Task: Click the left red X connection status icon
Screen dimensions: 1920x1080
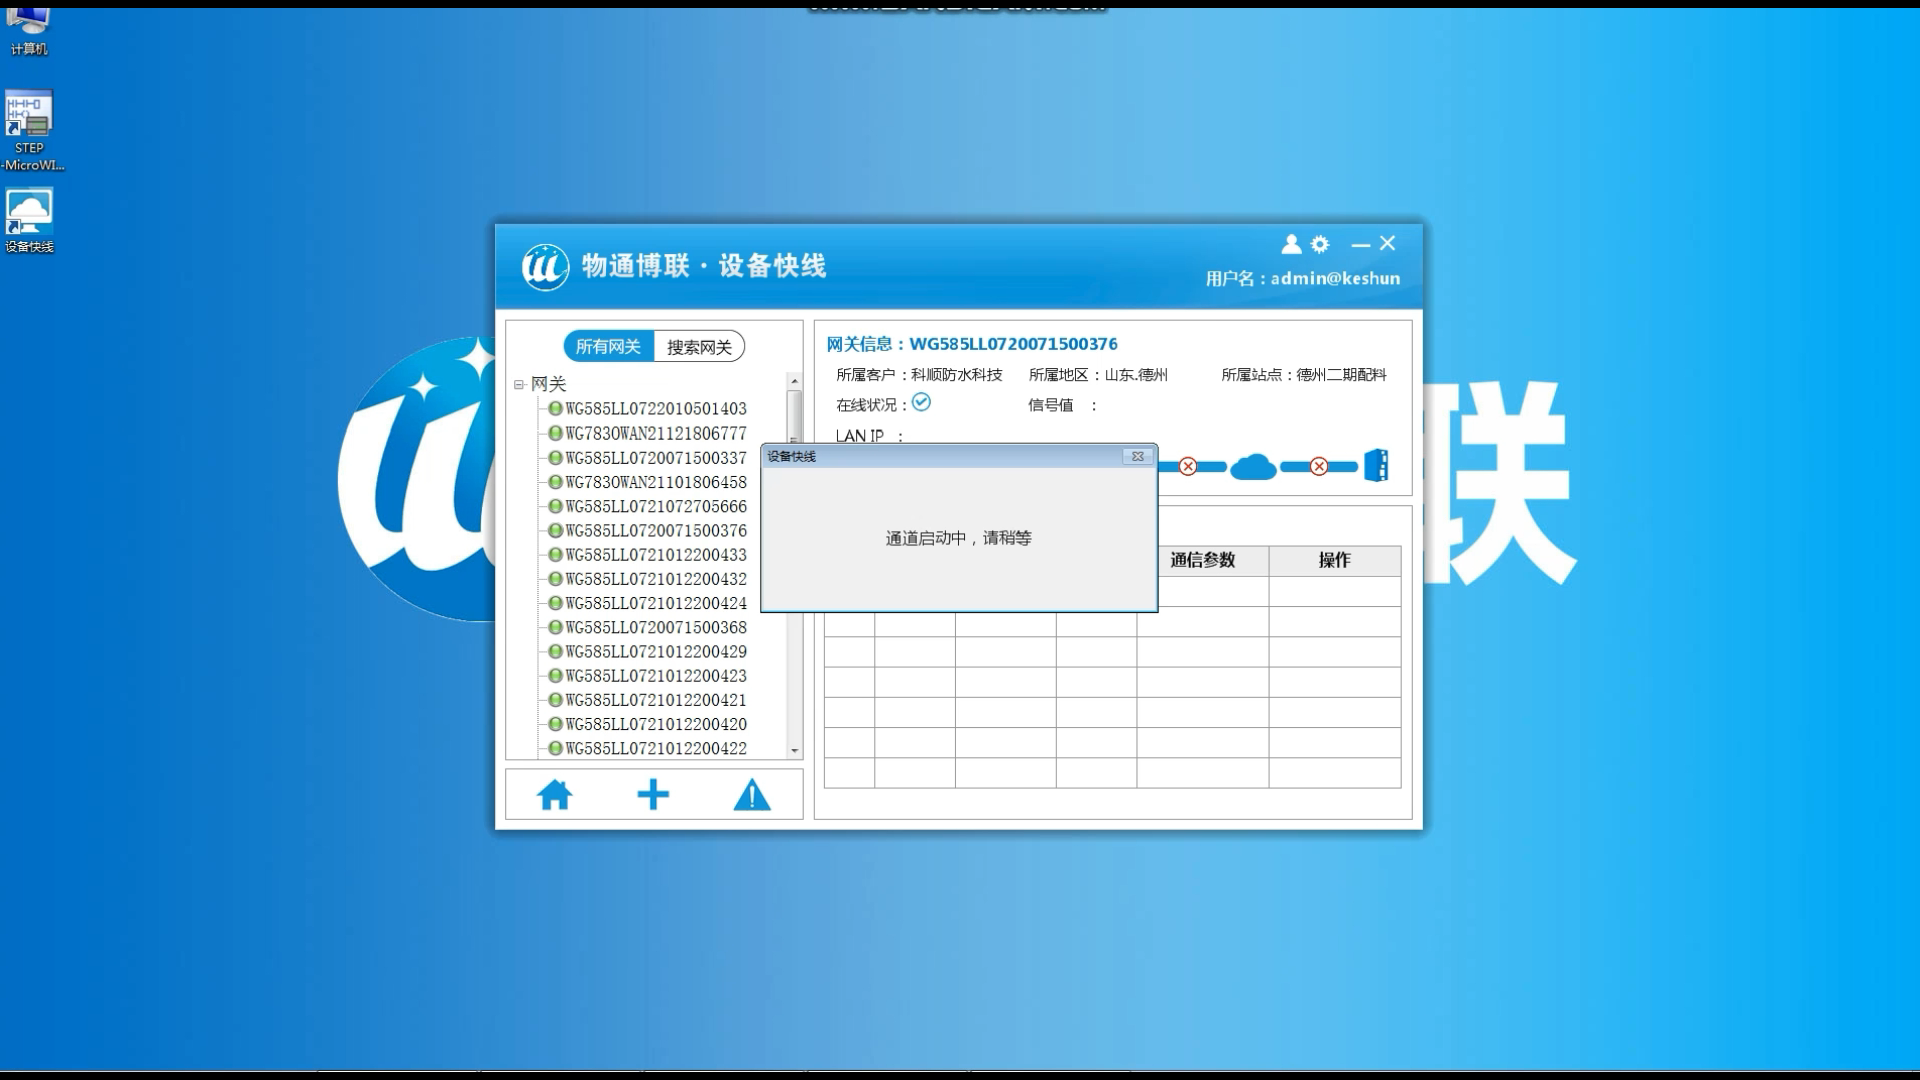Action: pyautogui.click(x=1187, y=465)
